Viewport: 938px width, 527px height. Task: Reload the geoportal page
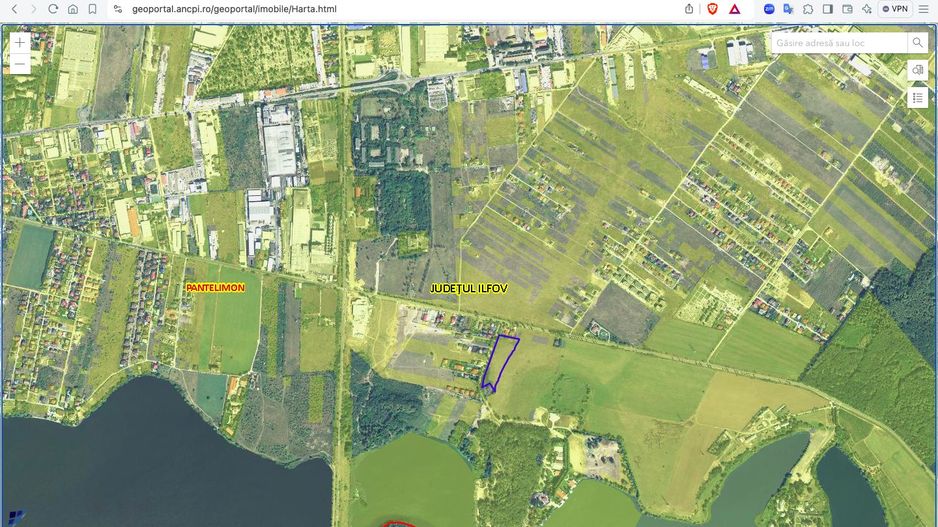53,9
